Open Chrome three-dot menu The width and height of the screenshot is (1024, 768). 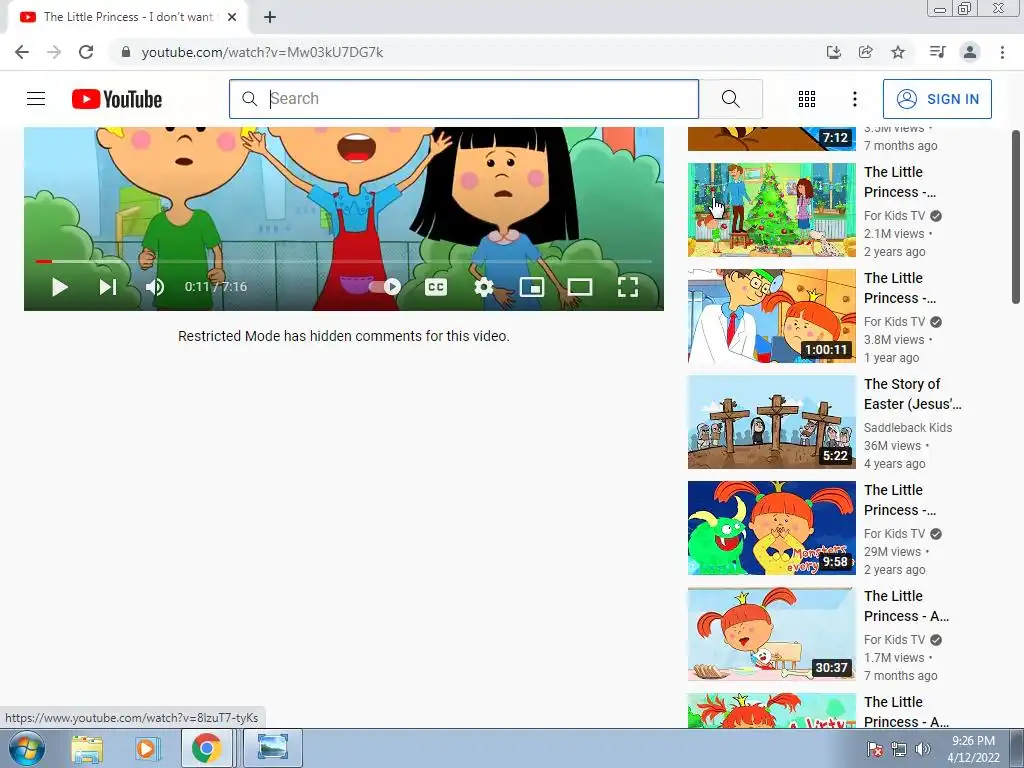[1002, 52]
